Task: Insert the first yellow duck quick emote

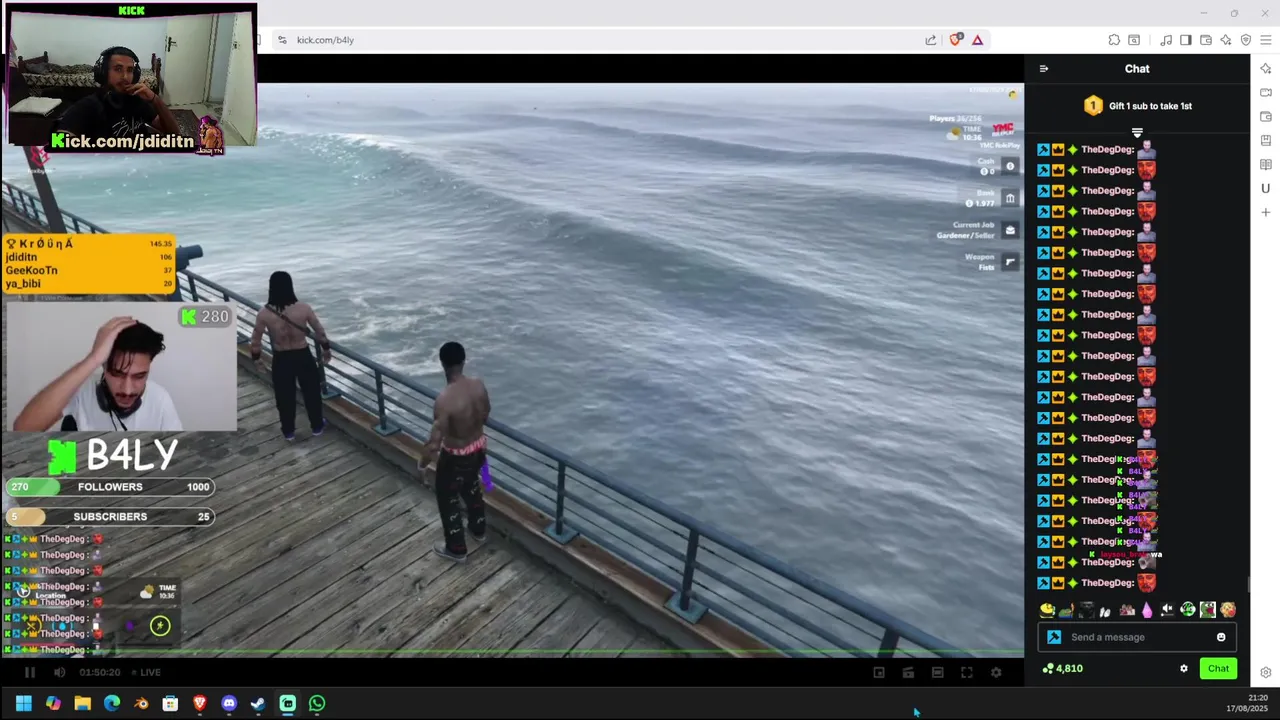Action: pyautogui.click(x=1047, y=610)
